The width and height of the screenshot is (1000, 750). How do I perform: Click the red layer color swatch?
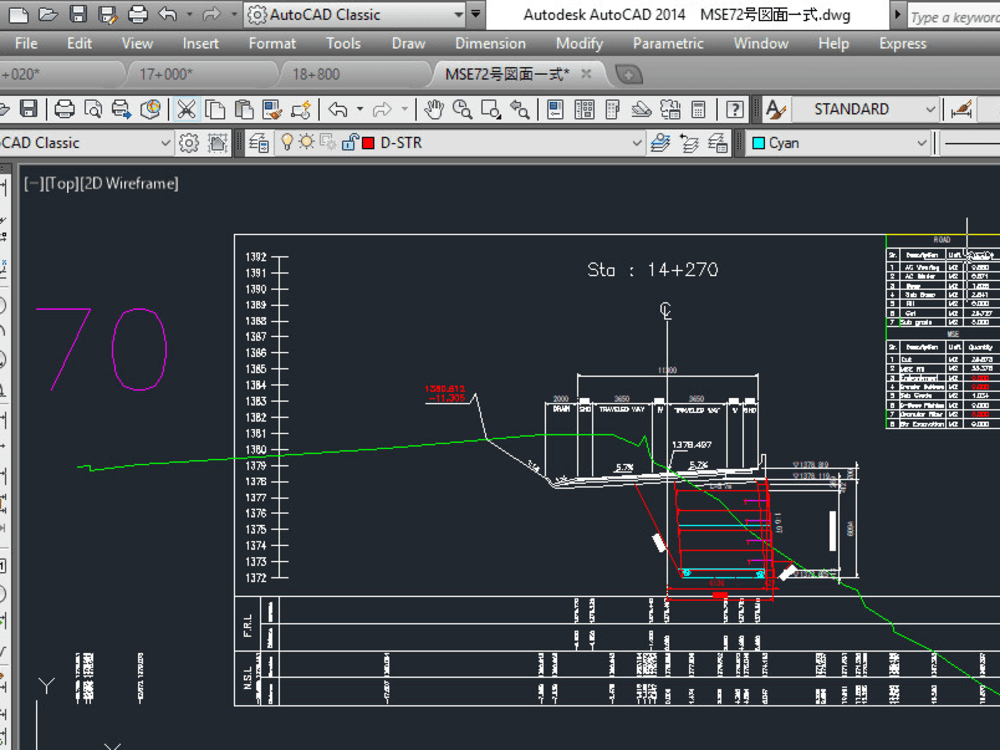pyautogui.click(x=368, y=142)
